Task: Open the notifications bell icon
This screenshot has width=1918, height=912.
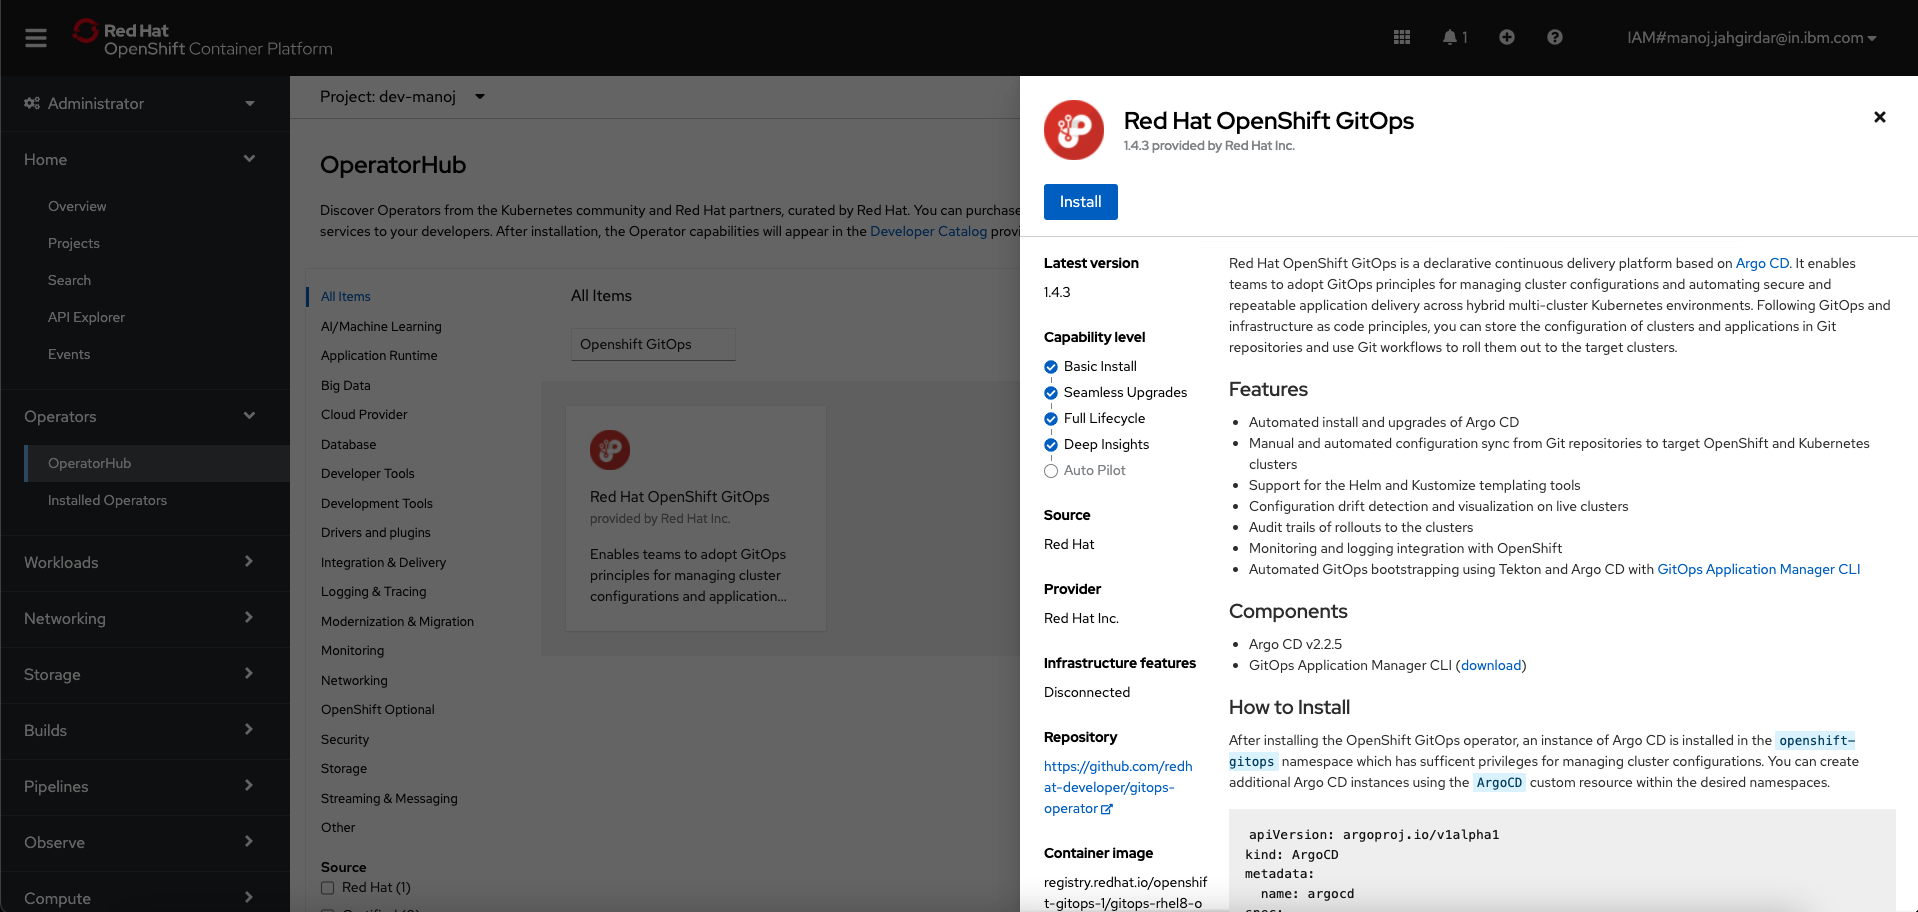Action: click(x=1450, y=37)
